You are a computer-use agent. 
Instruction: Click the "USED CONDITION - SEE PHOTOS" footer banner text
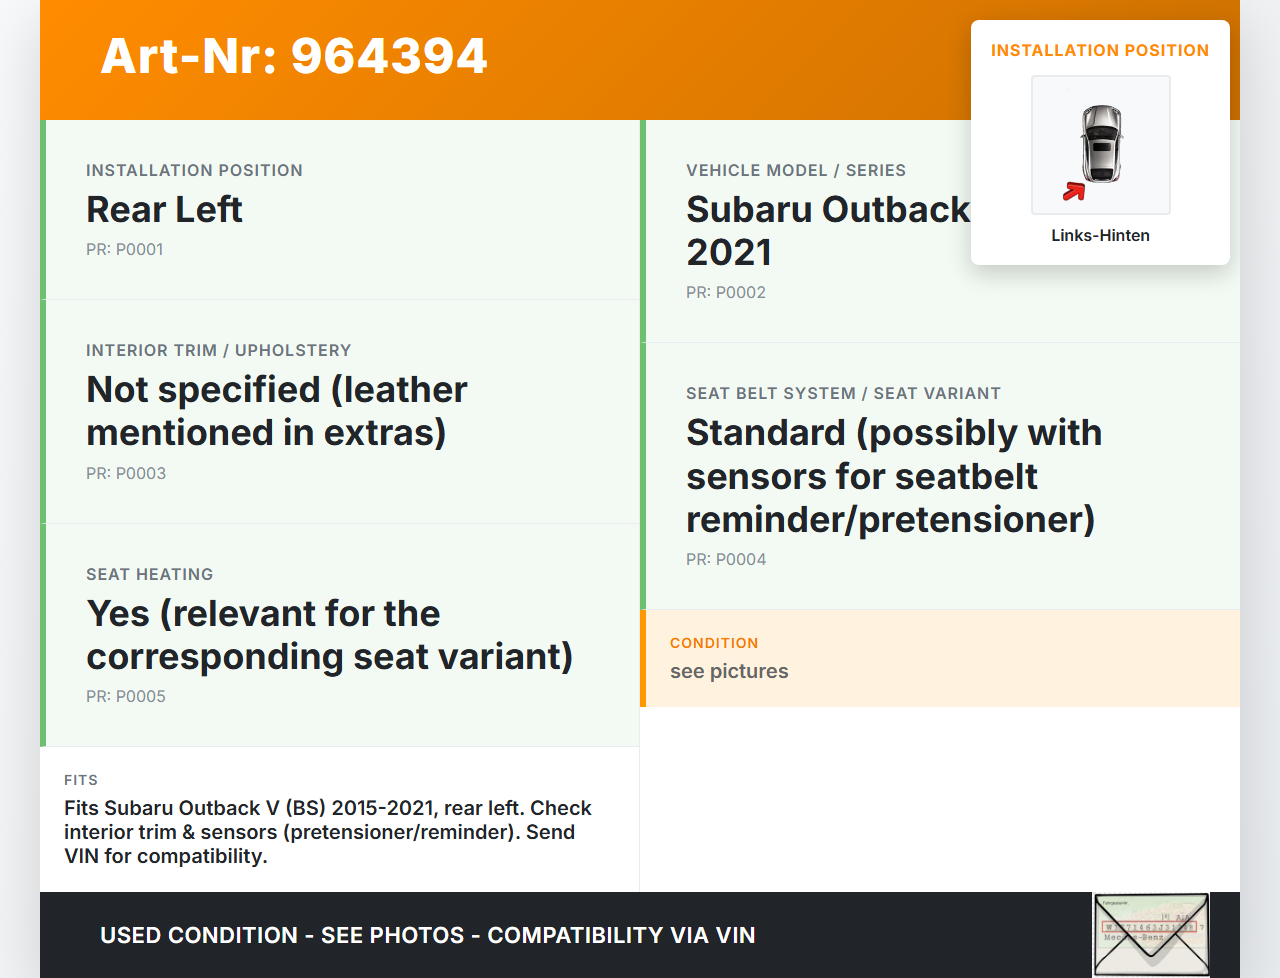[428, 935]
